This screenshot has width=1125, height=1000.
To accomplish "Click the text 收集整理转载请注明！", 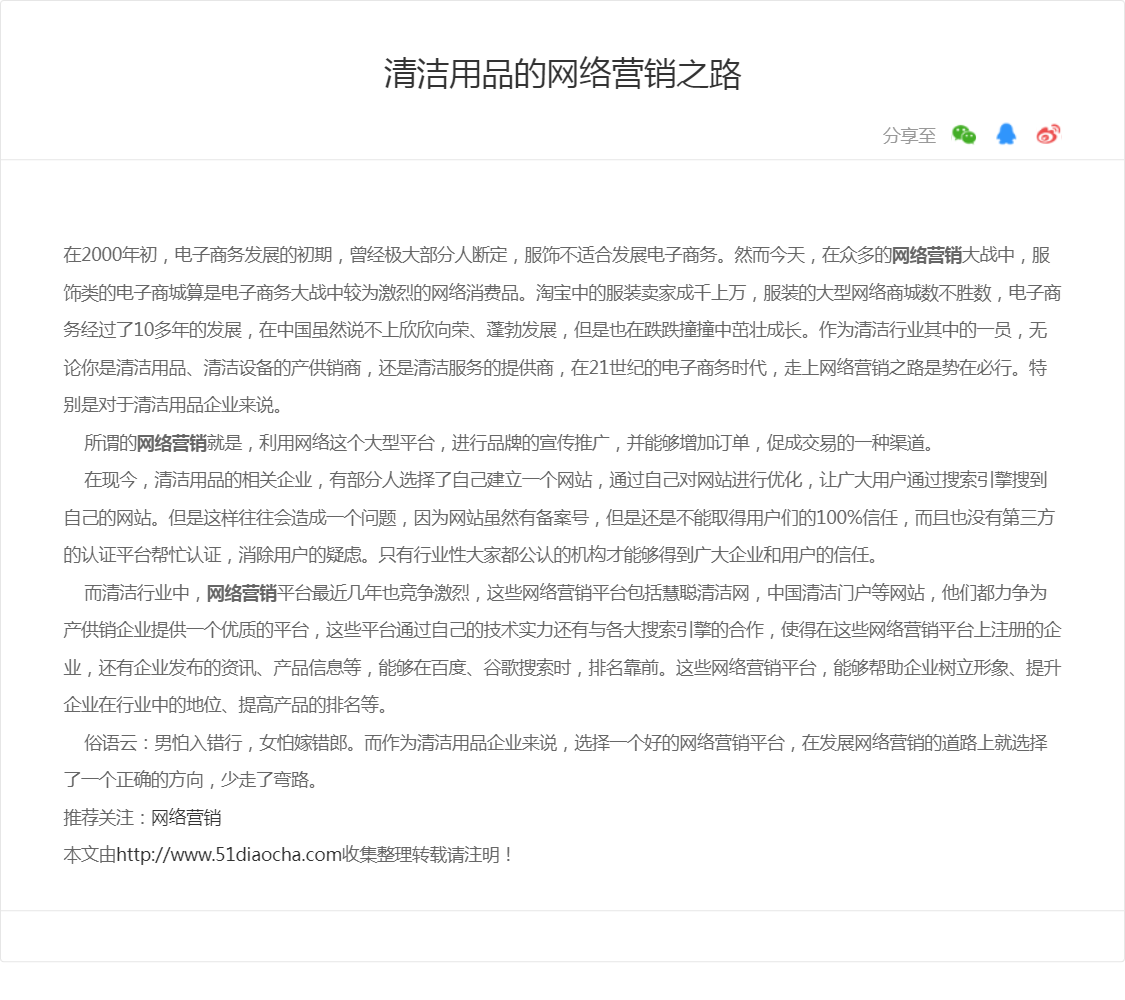I will [428, 855].
